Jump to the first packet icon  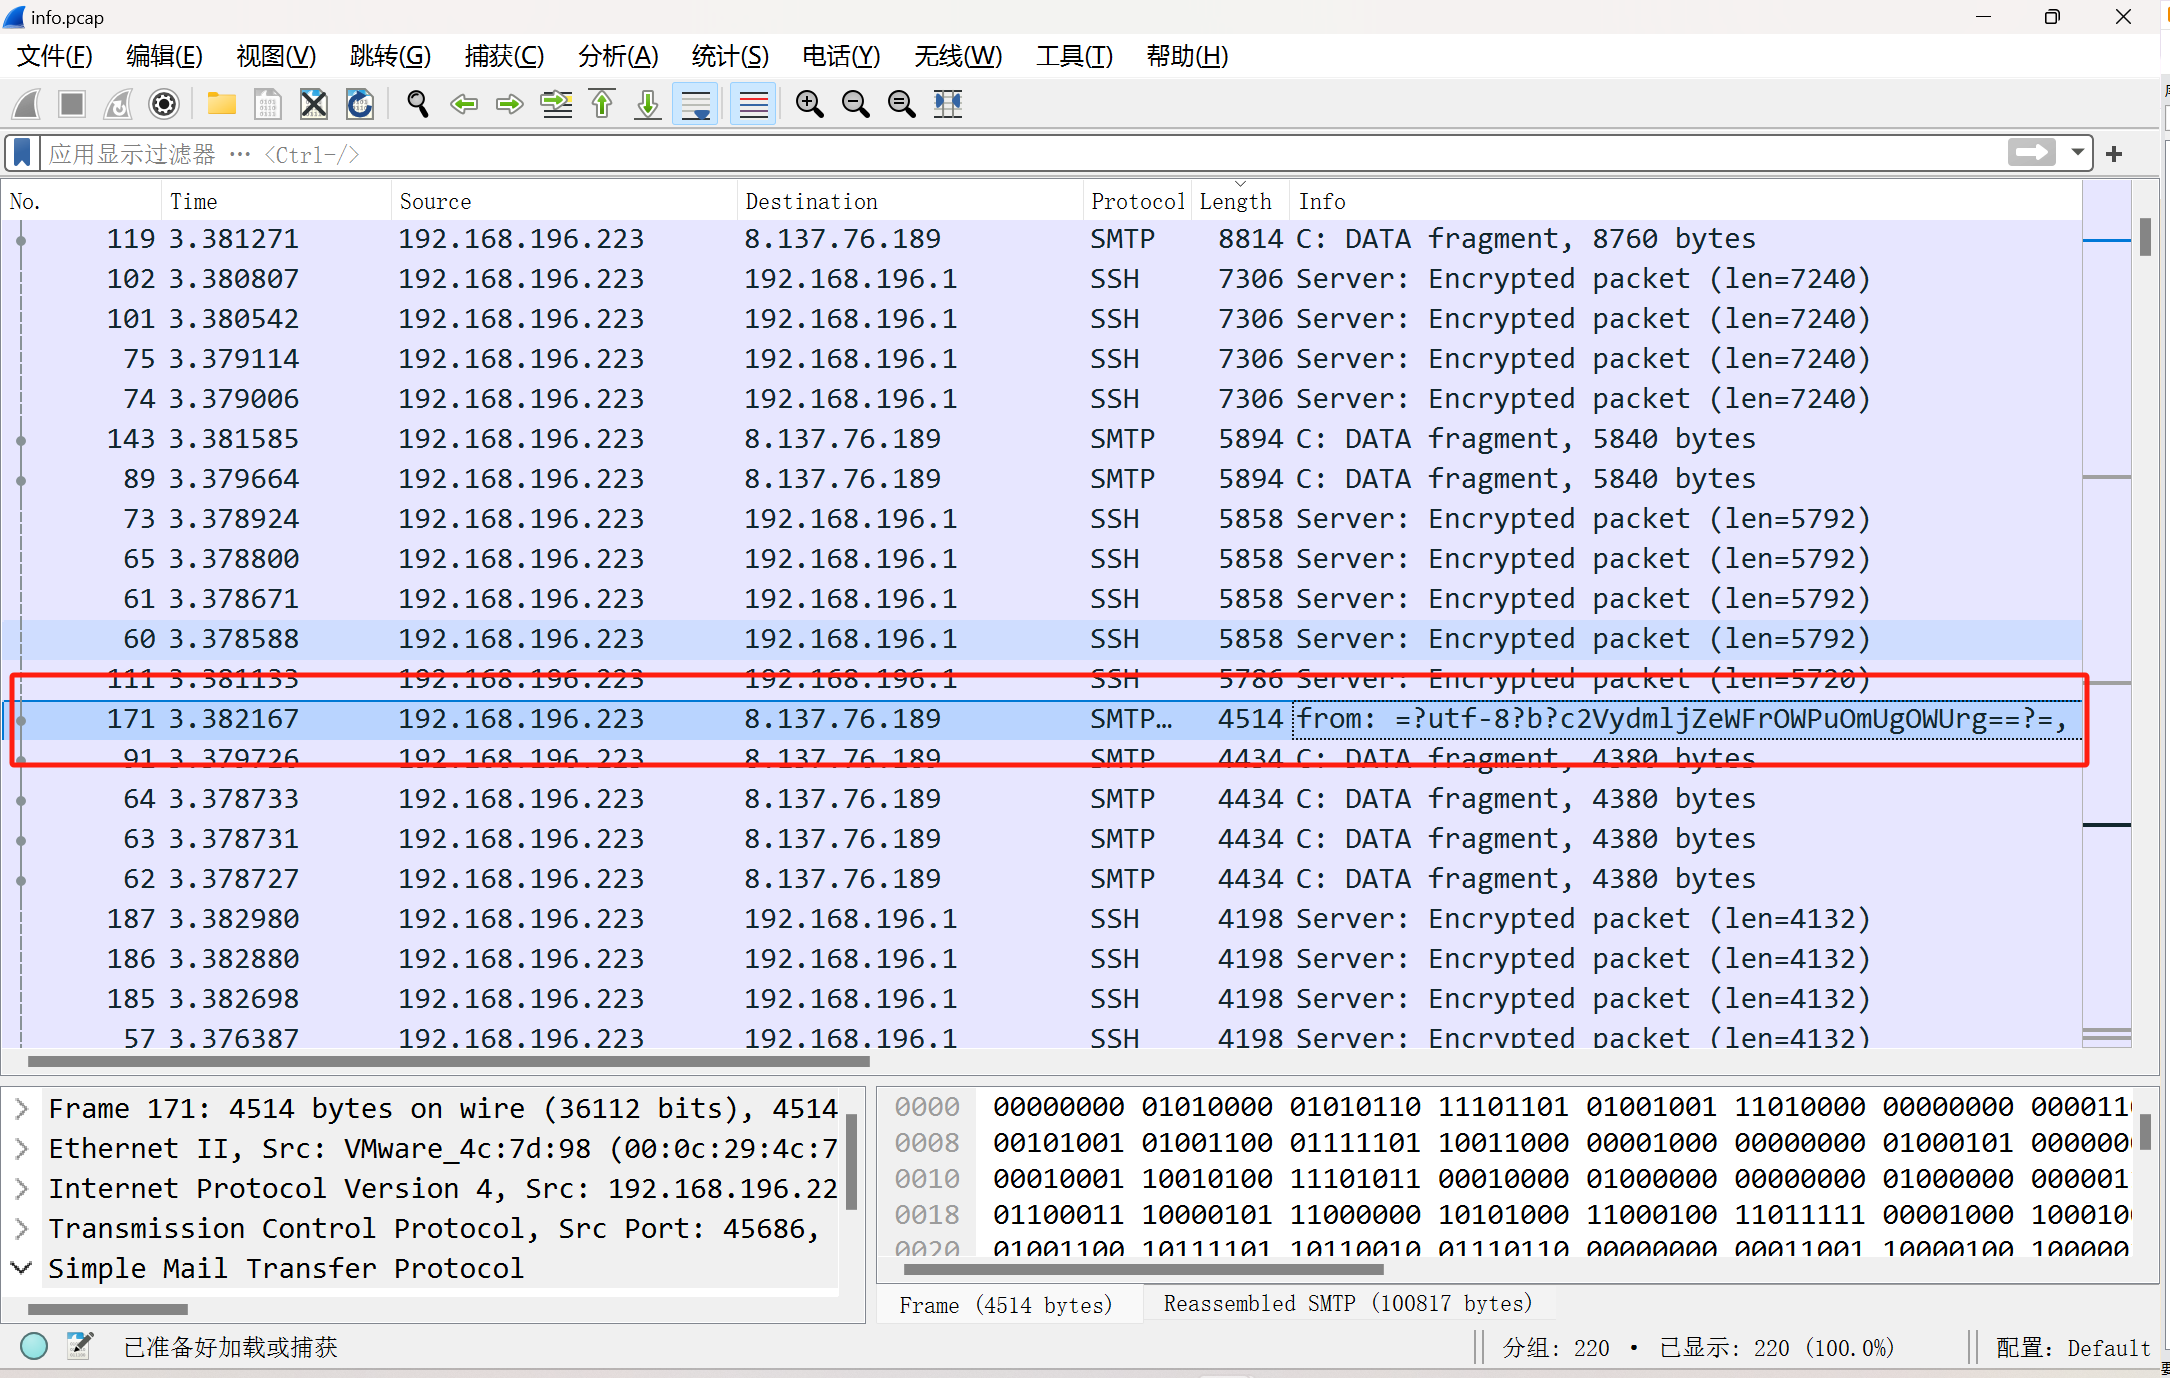(x=602, y=104)
